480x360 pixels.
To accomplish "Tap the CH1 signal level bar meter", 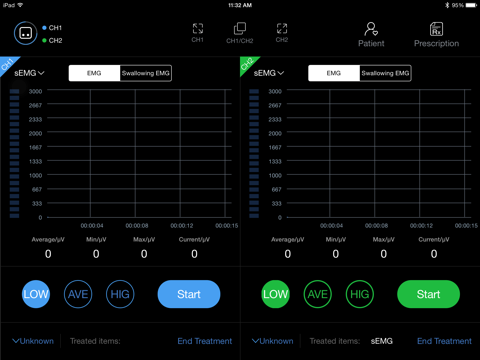I will 14,154.
